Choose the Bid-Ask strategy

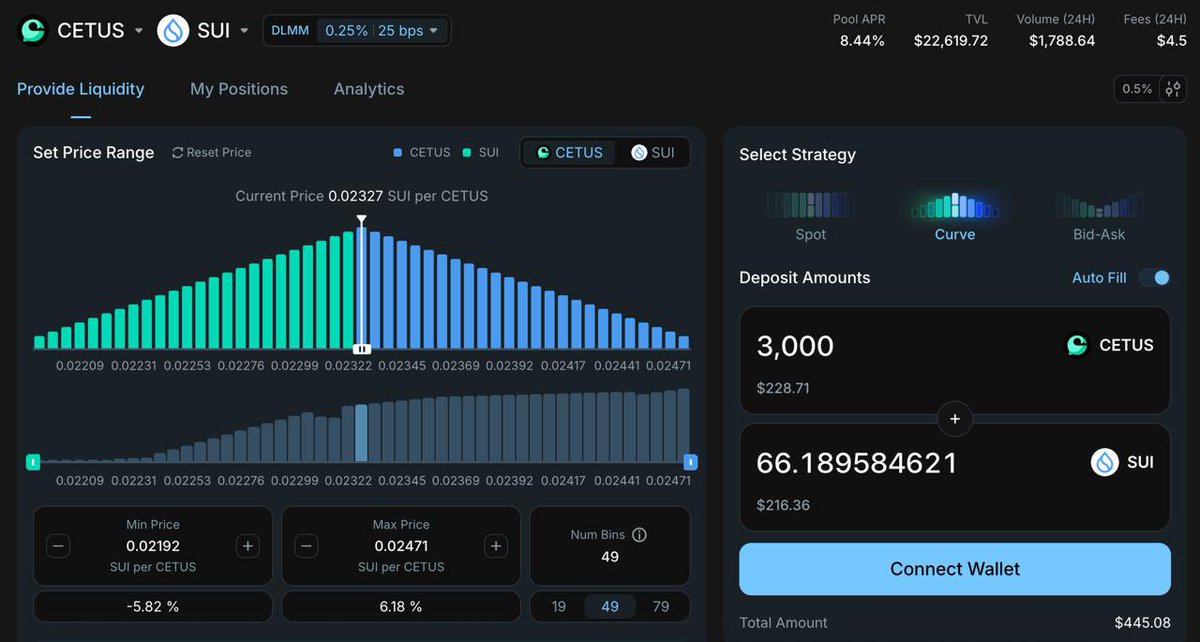1099,216
